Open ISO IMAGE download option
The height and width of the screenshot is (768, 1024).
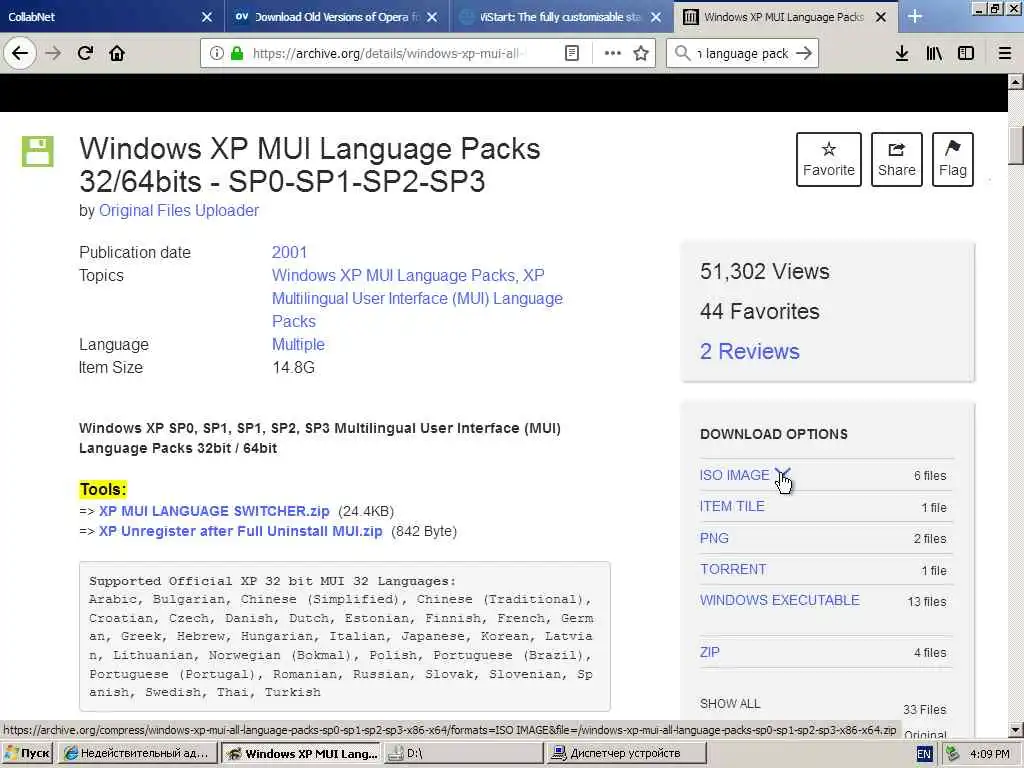(735, 475)
